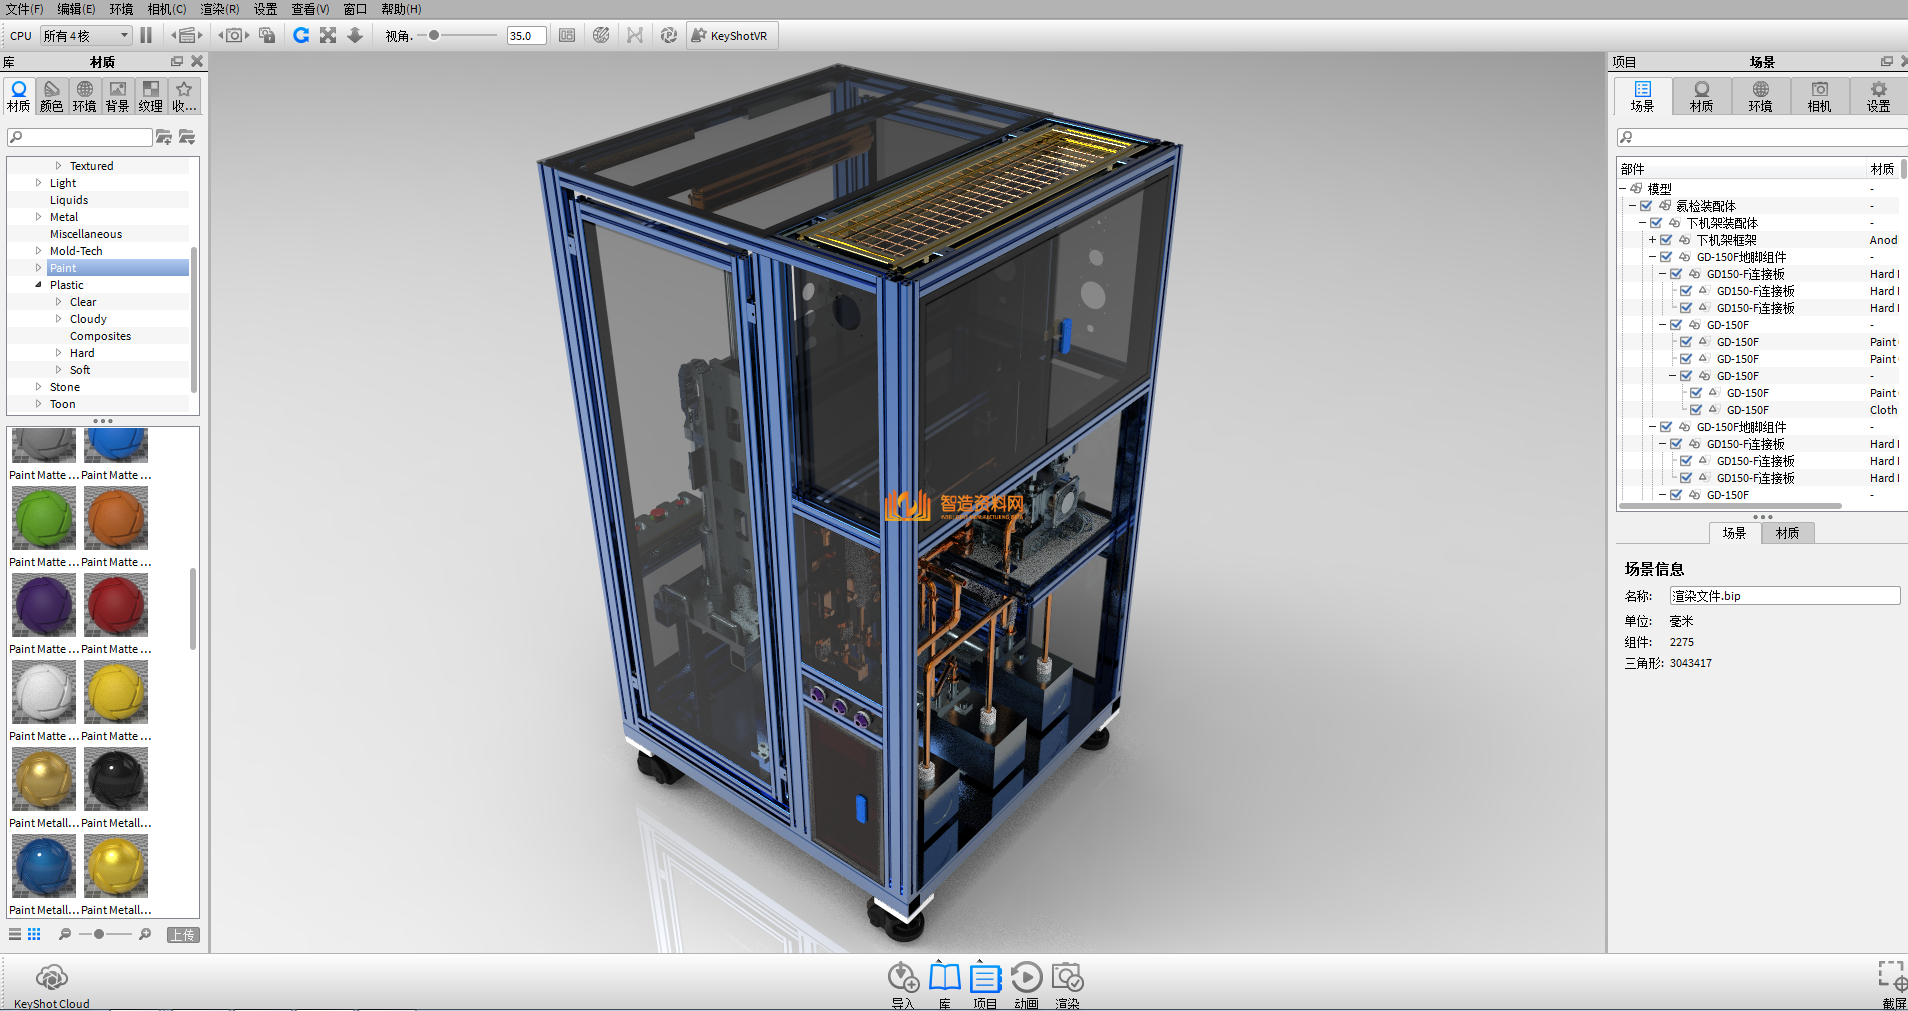Open the 相机(C) menu
The image size is (1908, 1011).
pyautogui.click(x=167, y=9)
